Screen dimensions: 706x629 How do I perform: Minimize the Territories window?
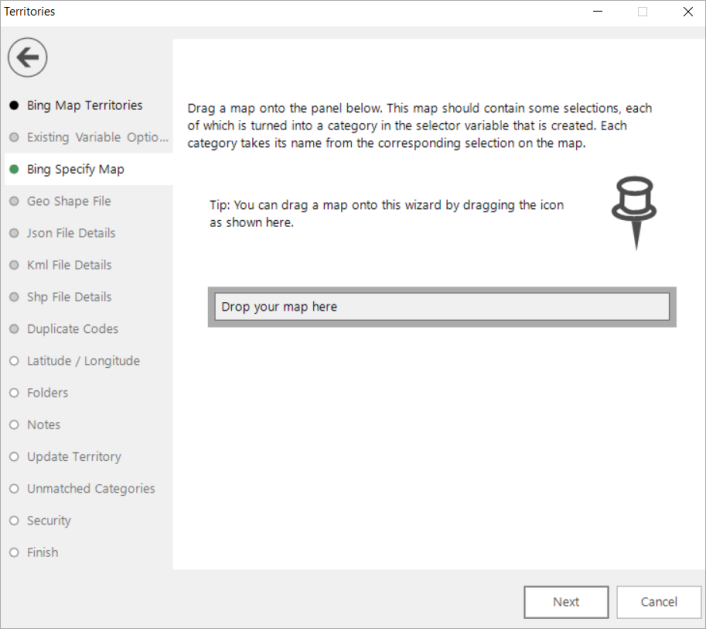click(597, 12)
